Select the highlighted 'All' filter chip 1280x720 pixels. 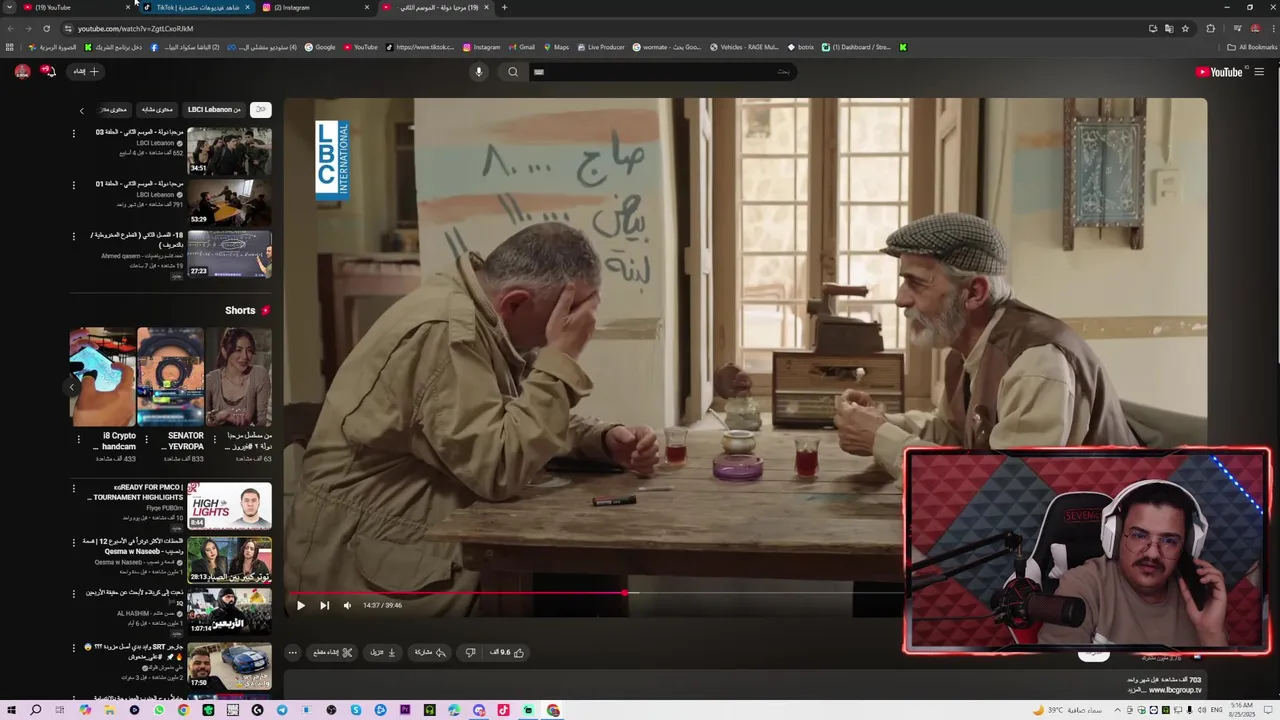pyautogui.click(x=260, y=110)
